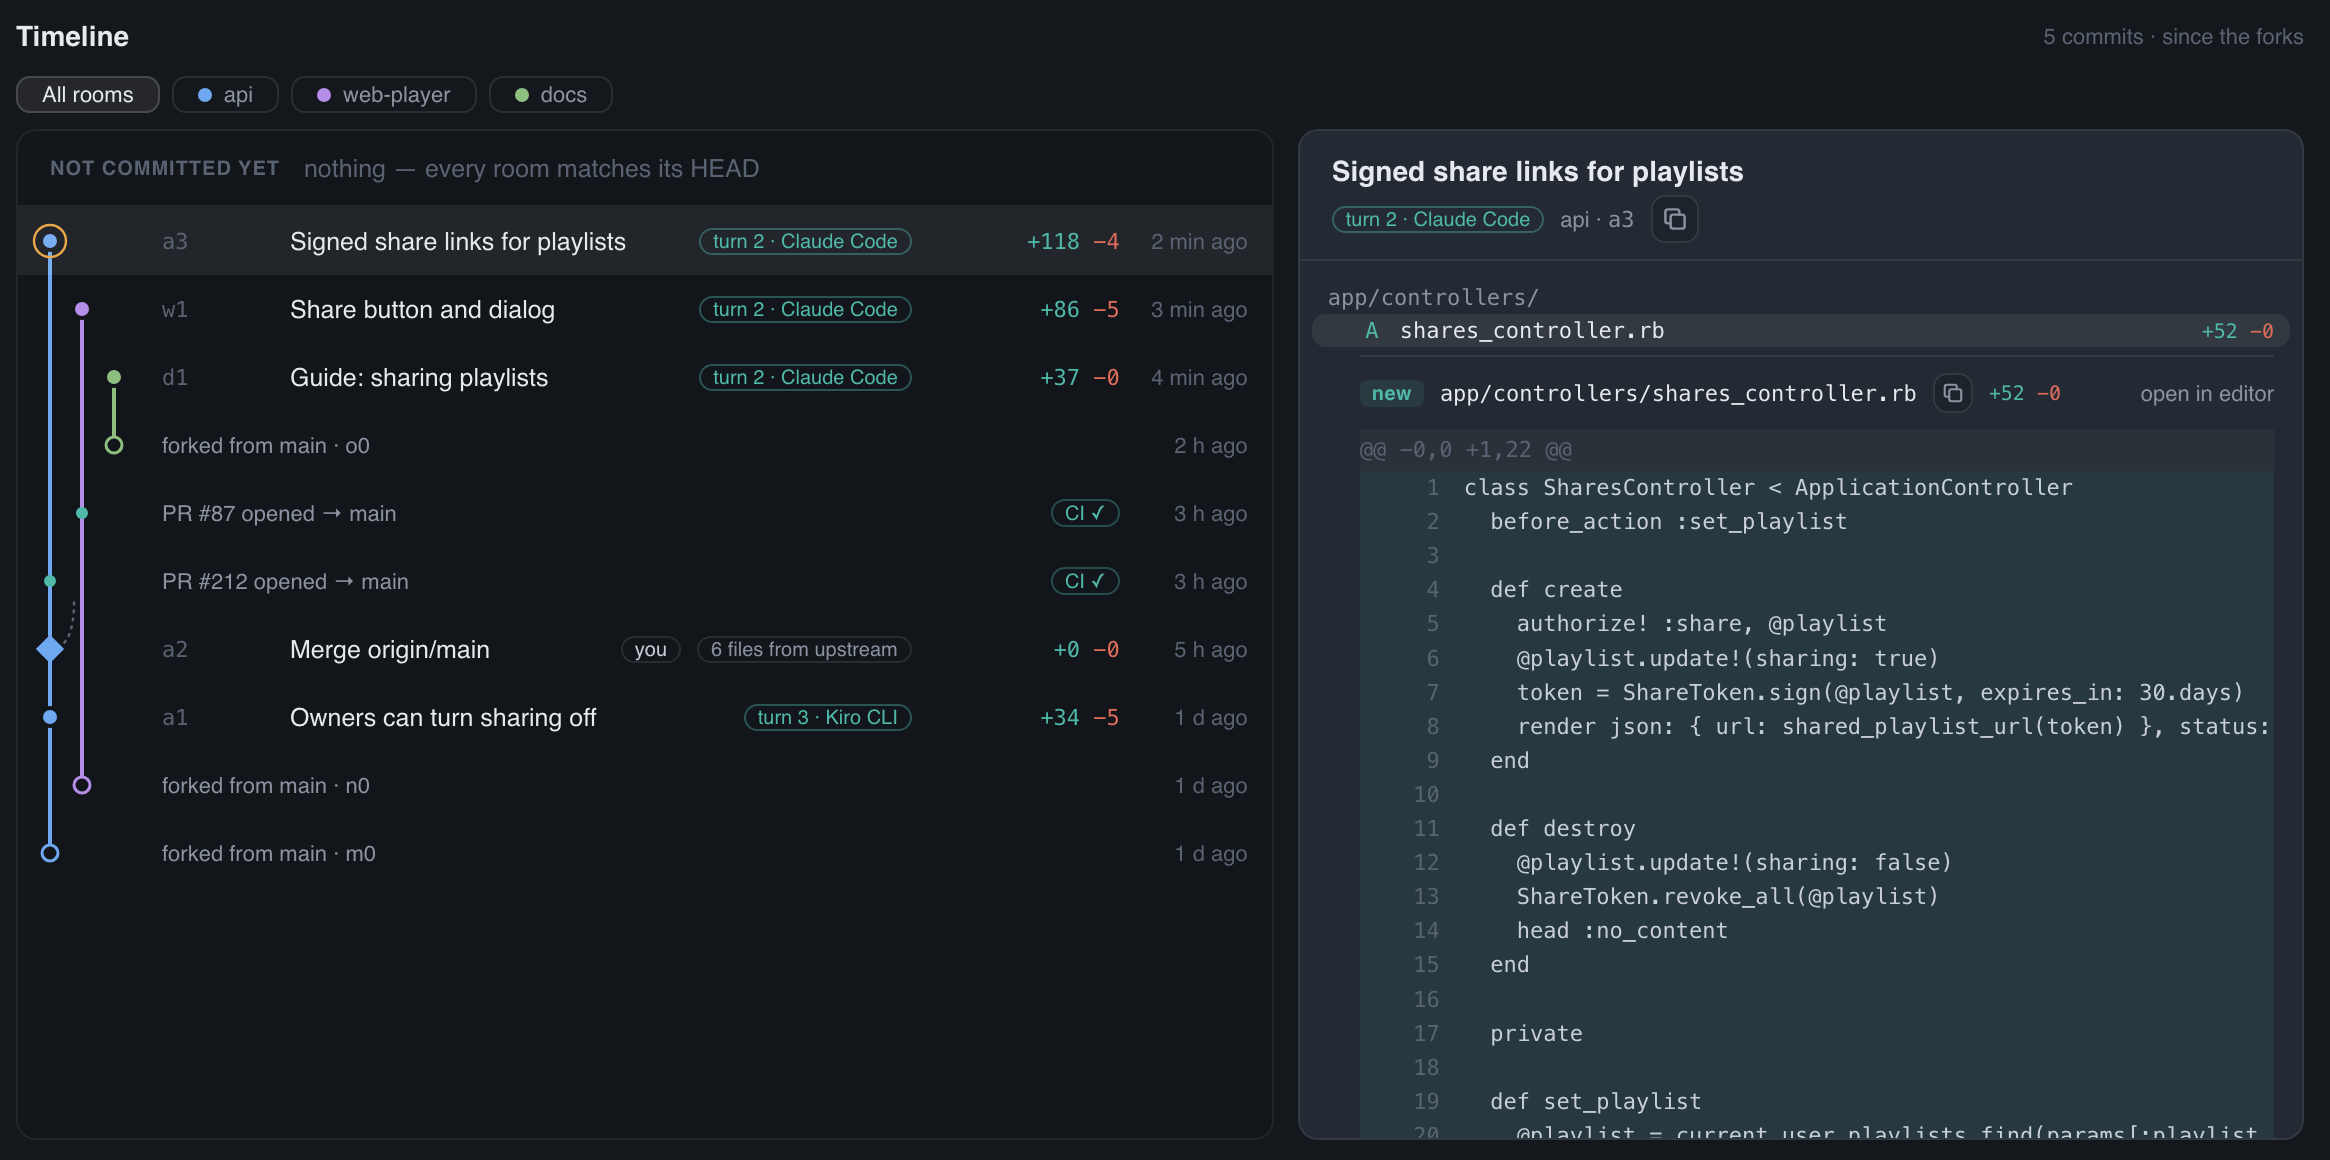Click the +34 -5 stats on a1 row
The image size is (2330, 1160).
(x=1079, y=718)
